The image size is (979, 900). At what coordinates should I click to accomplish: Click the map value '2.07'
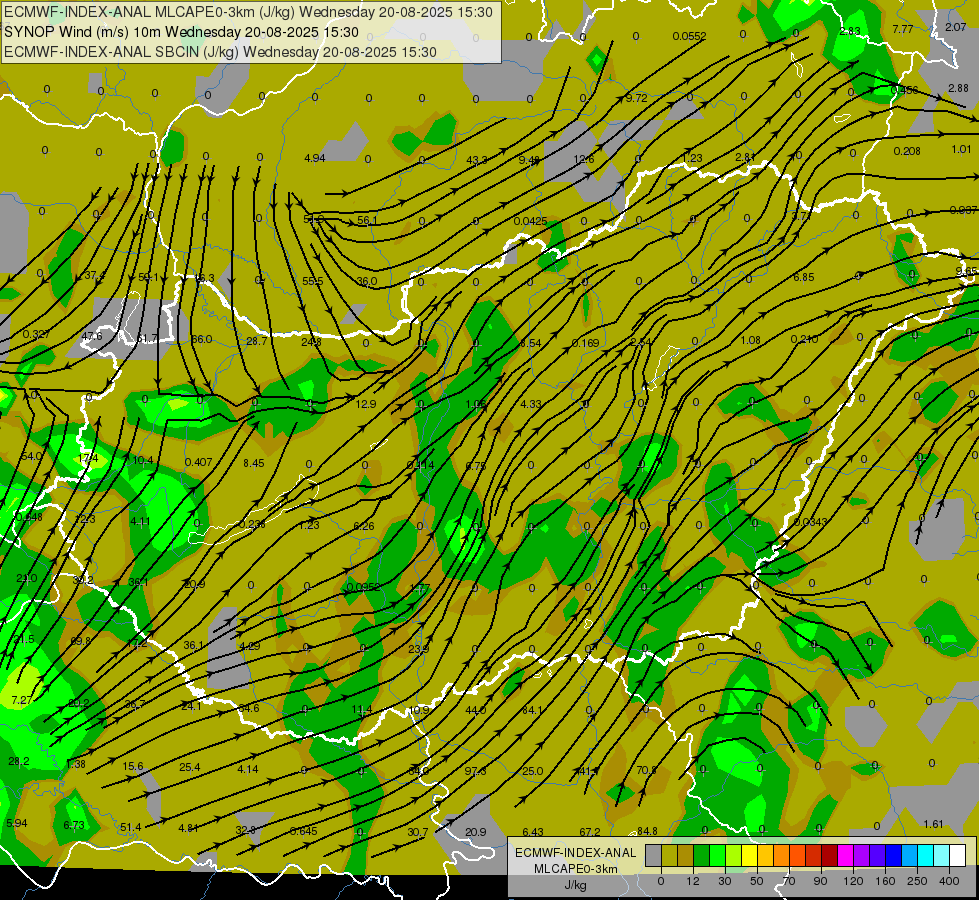(955, 27)
